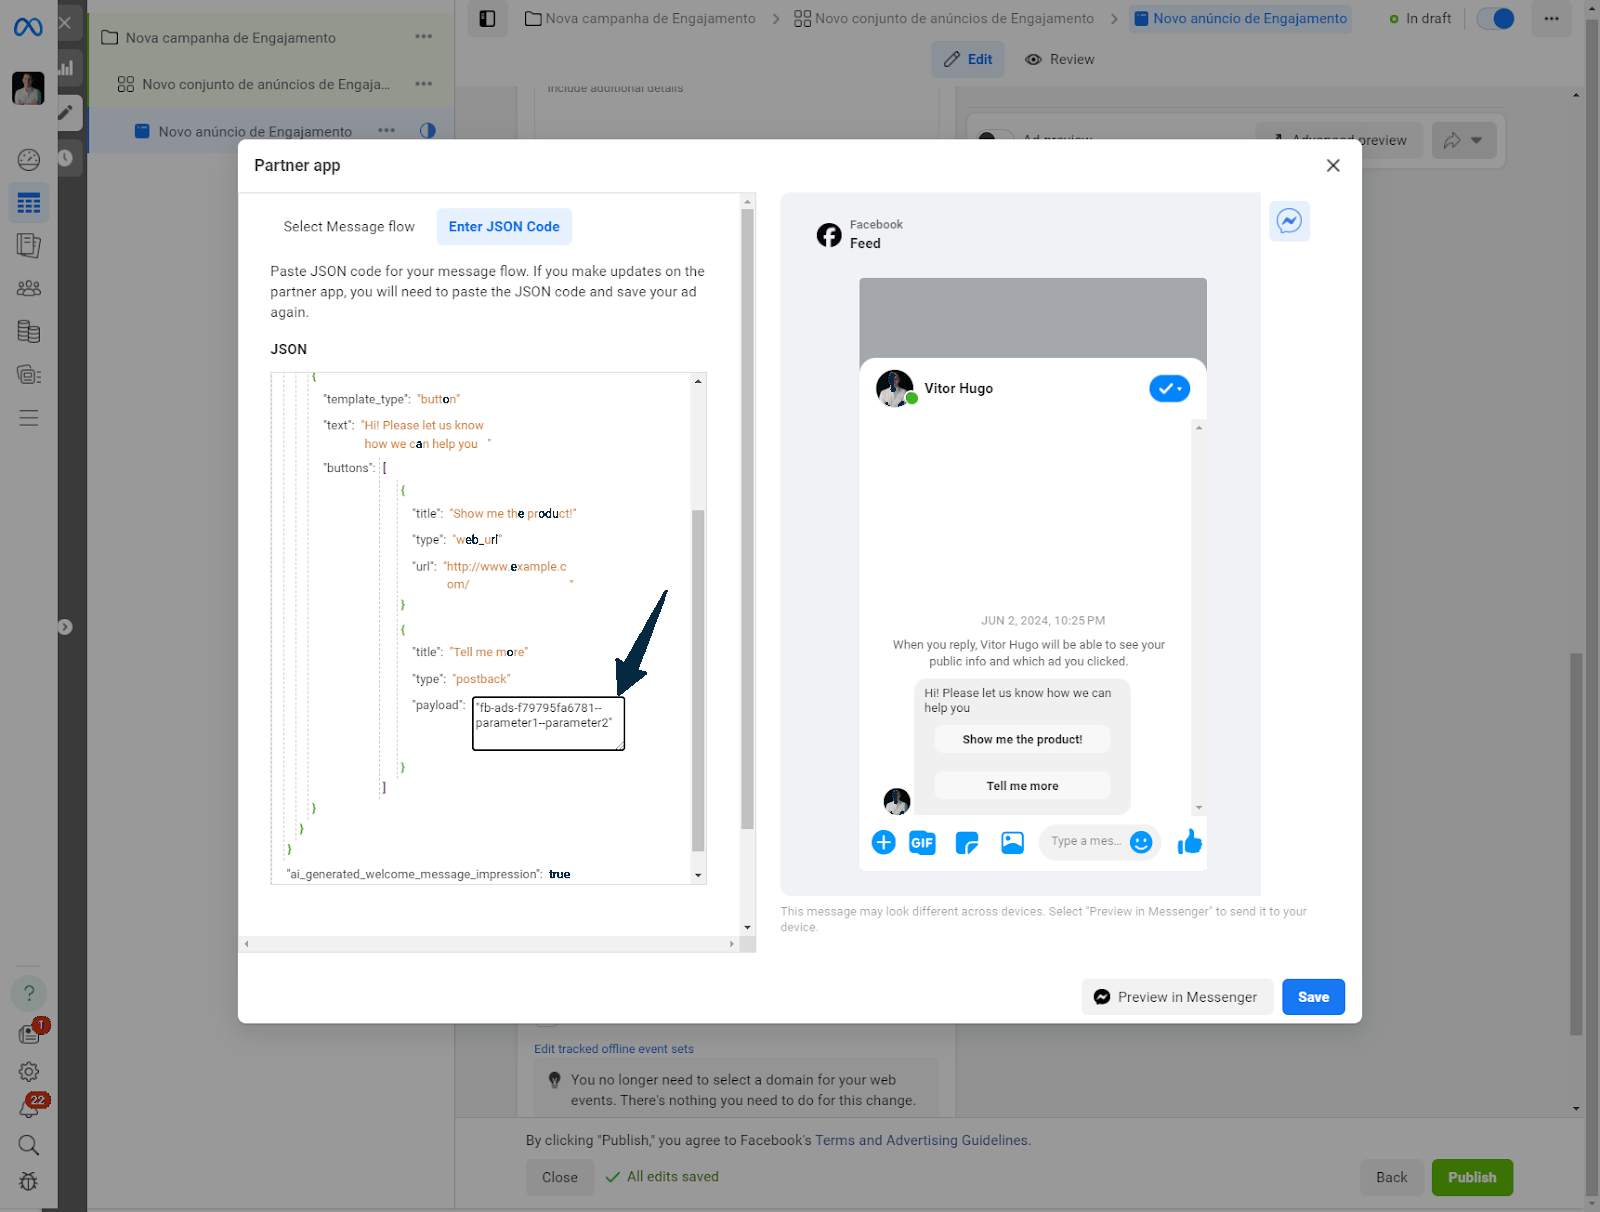
Task: Switch to Select Message flow tab
Action: click(349, 227)
